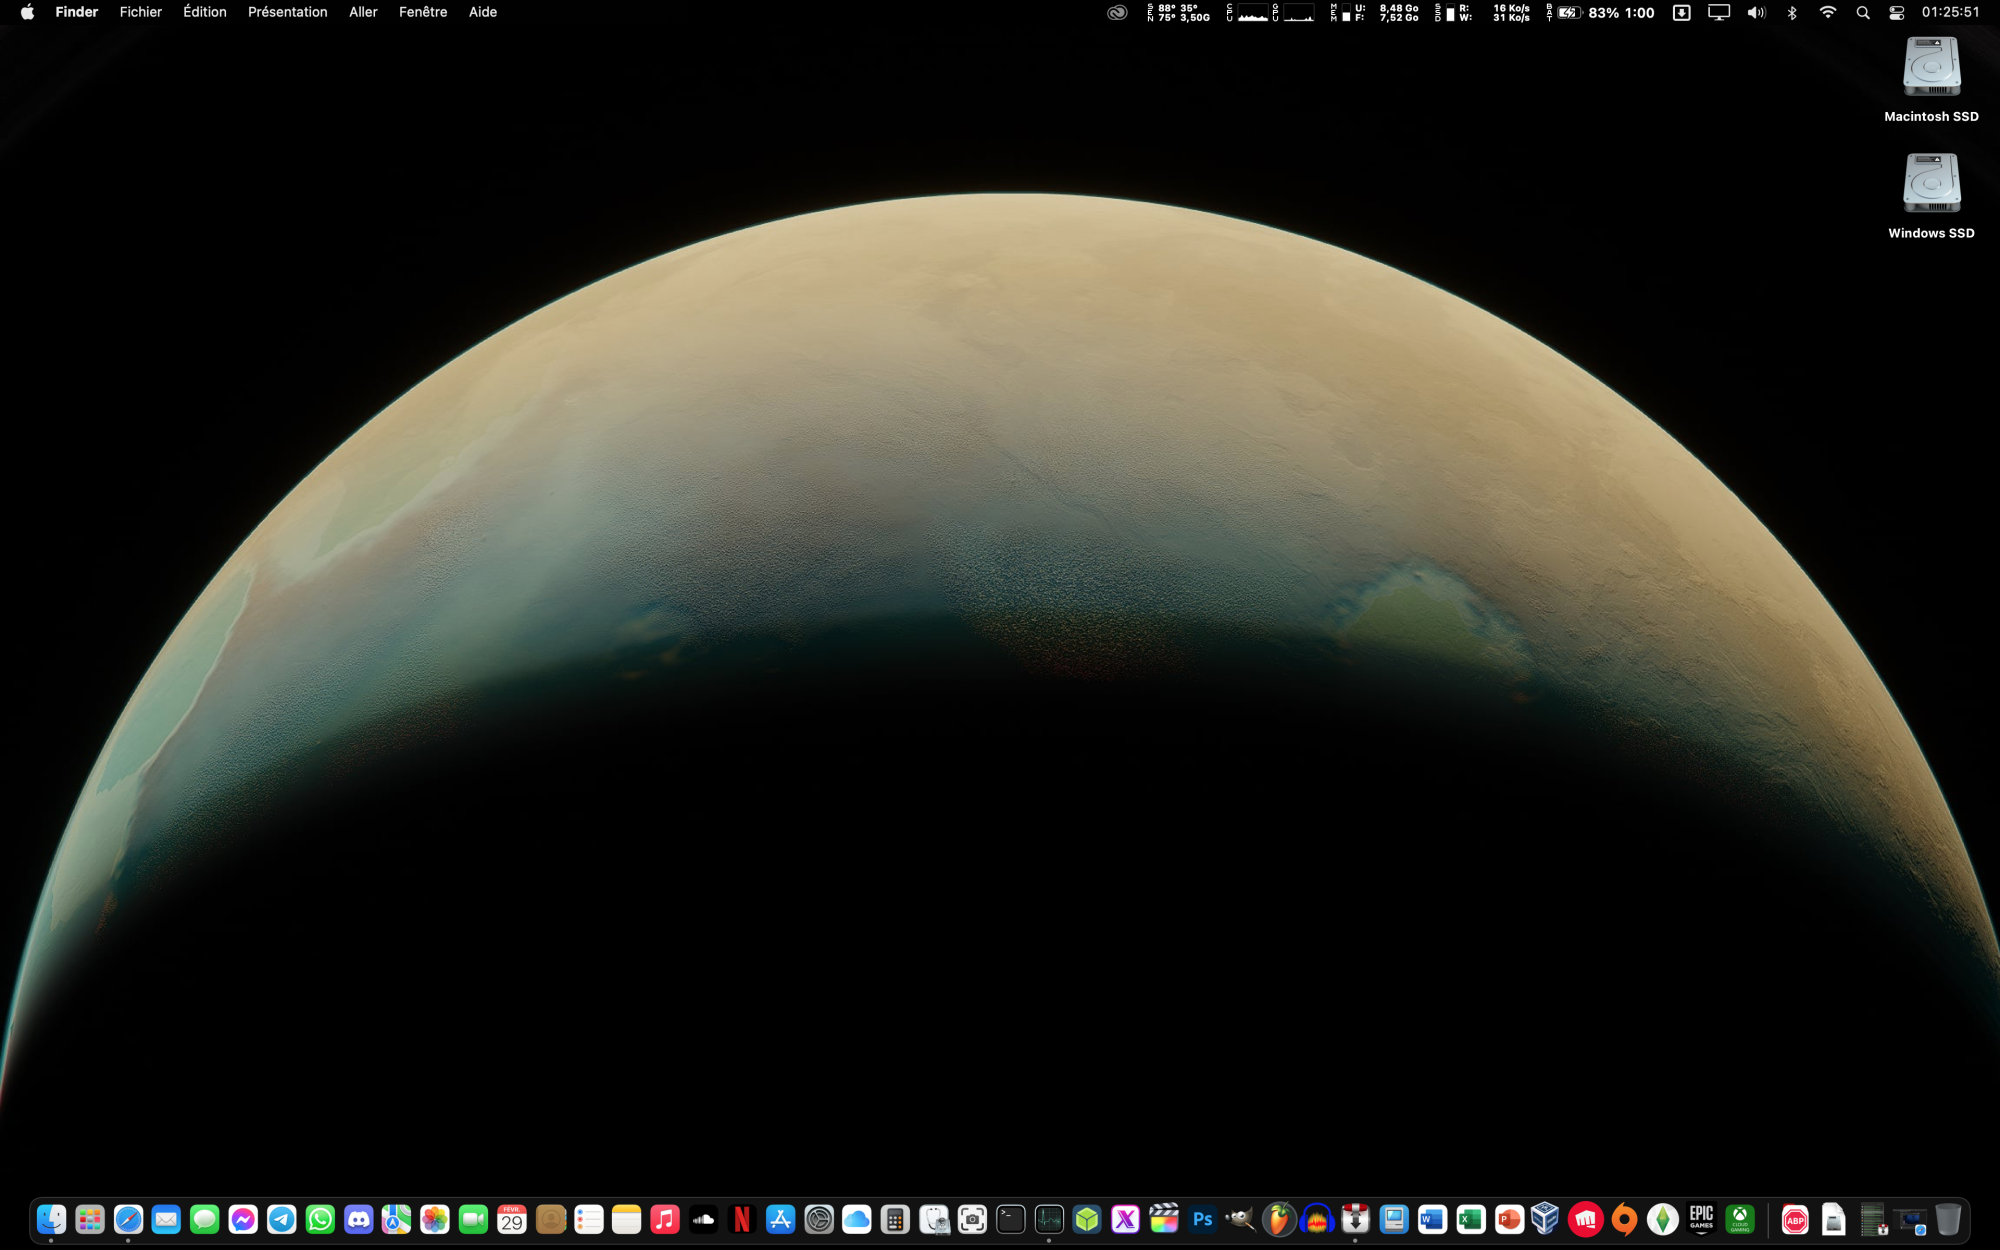Open the Trash in the Dock

coord(1948,1219)
